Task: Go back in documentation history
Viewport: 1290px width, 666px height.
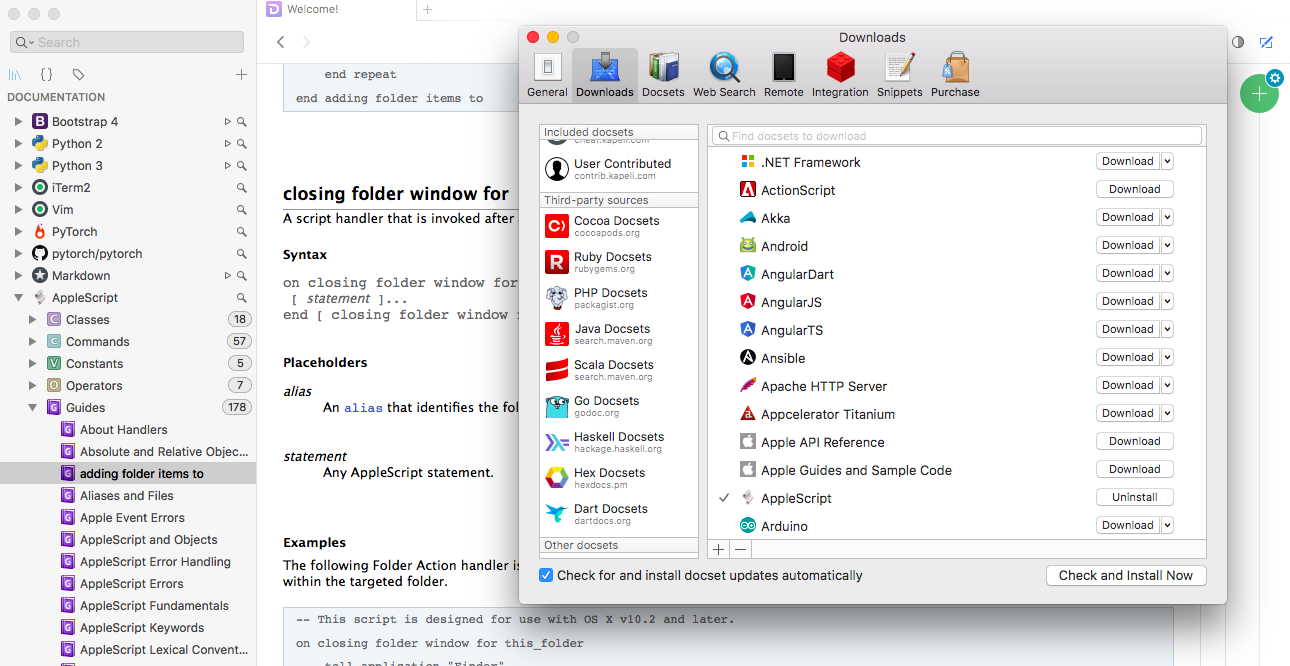Action: coord(281,42)
